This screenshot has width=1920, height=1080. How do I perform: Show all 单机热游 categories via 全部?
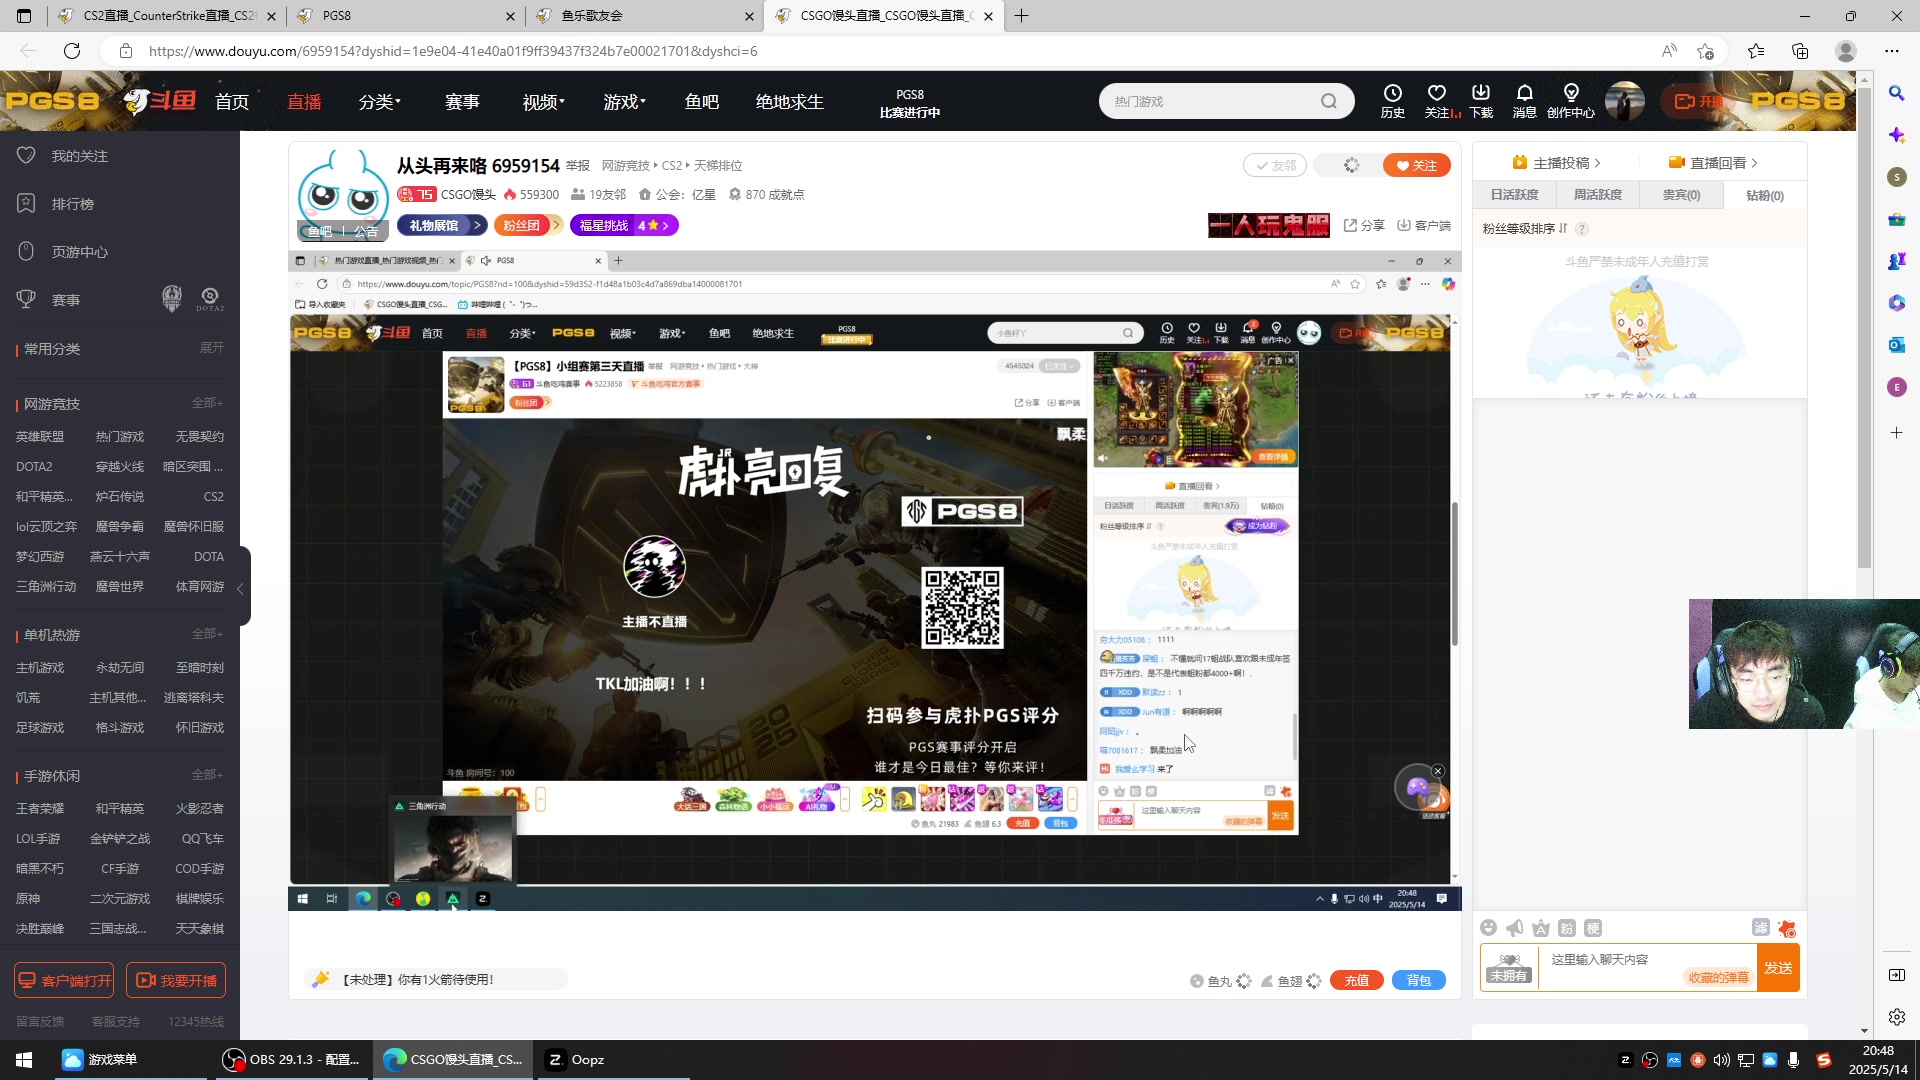[x=207, y=634]
